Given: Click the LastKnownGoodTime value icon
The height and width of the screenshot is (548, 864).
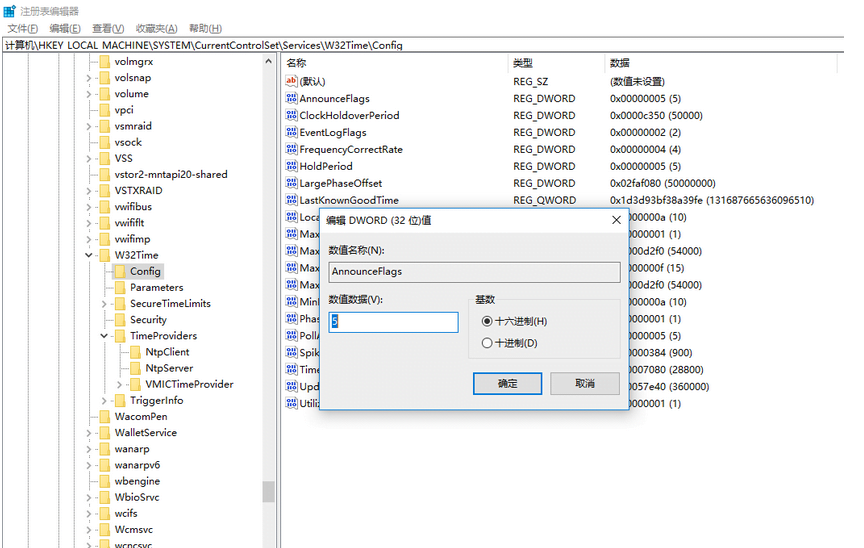Looking at the screenshot, I should [x=291, y=200].
